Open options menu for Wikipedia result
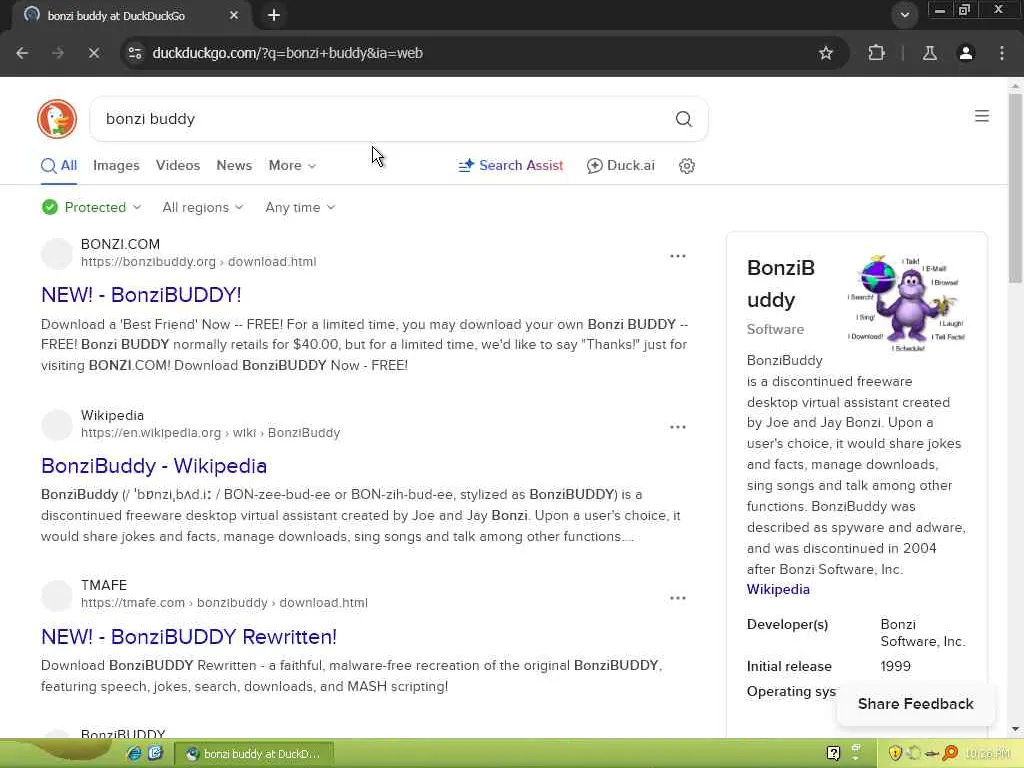This screenshot has width=1024, height=768. pyautogui.click(x=678, y=427)
